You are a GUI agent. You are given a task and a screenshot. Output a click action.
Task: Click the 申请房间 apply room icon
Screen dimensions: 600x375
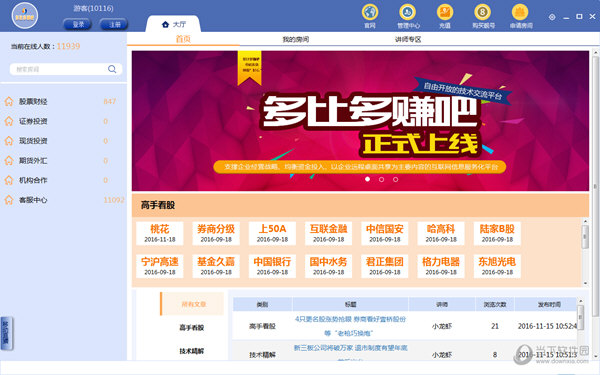(520, 16)
